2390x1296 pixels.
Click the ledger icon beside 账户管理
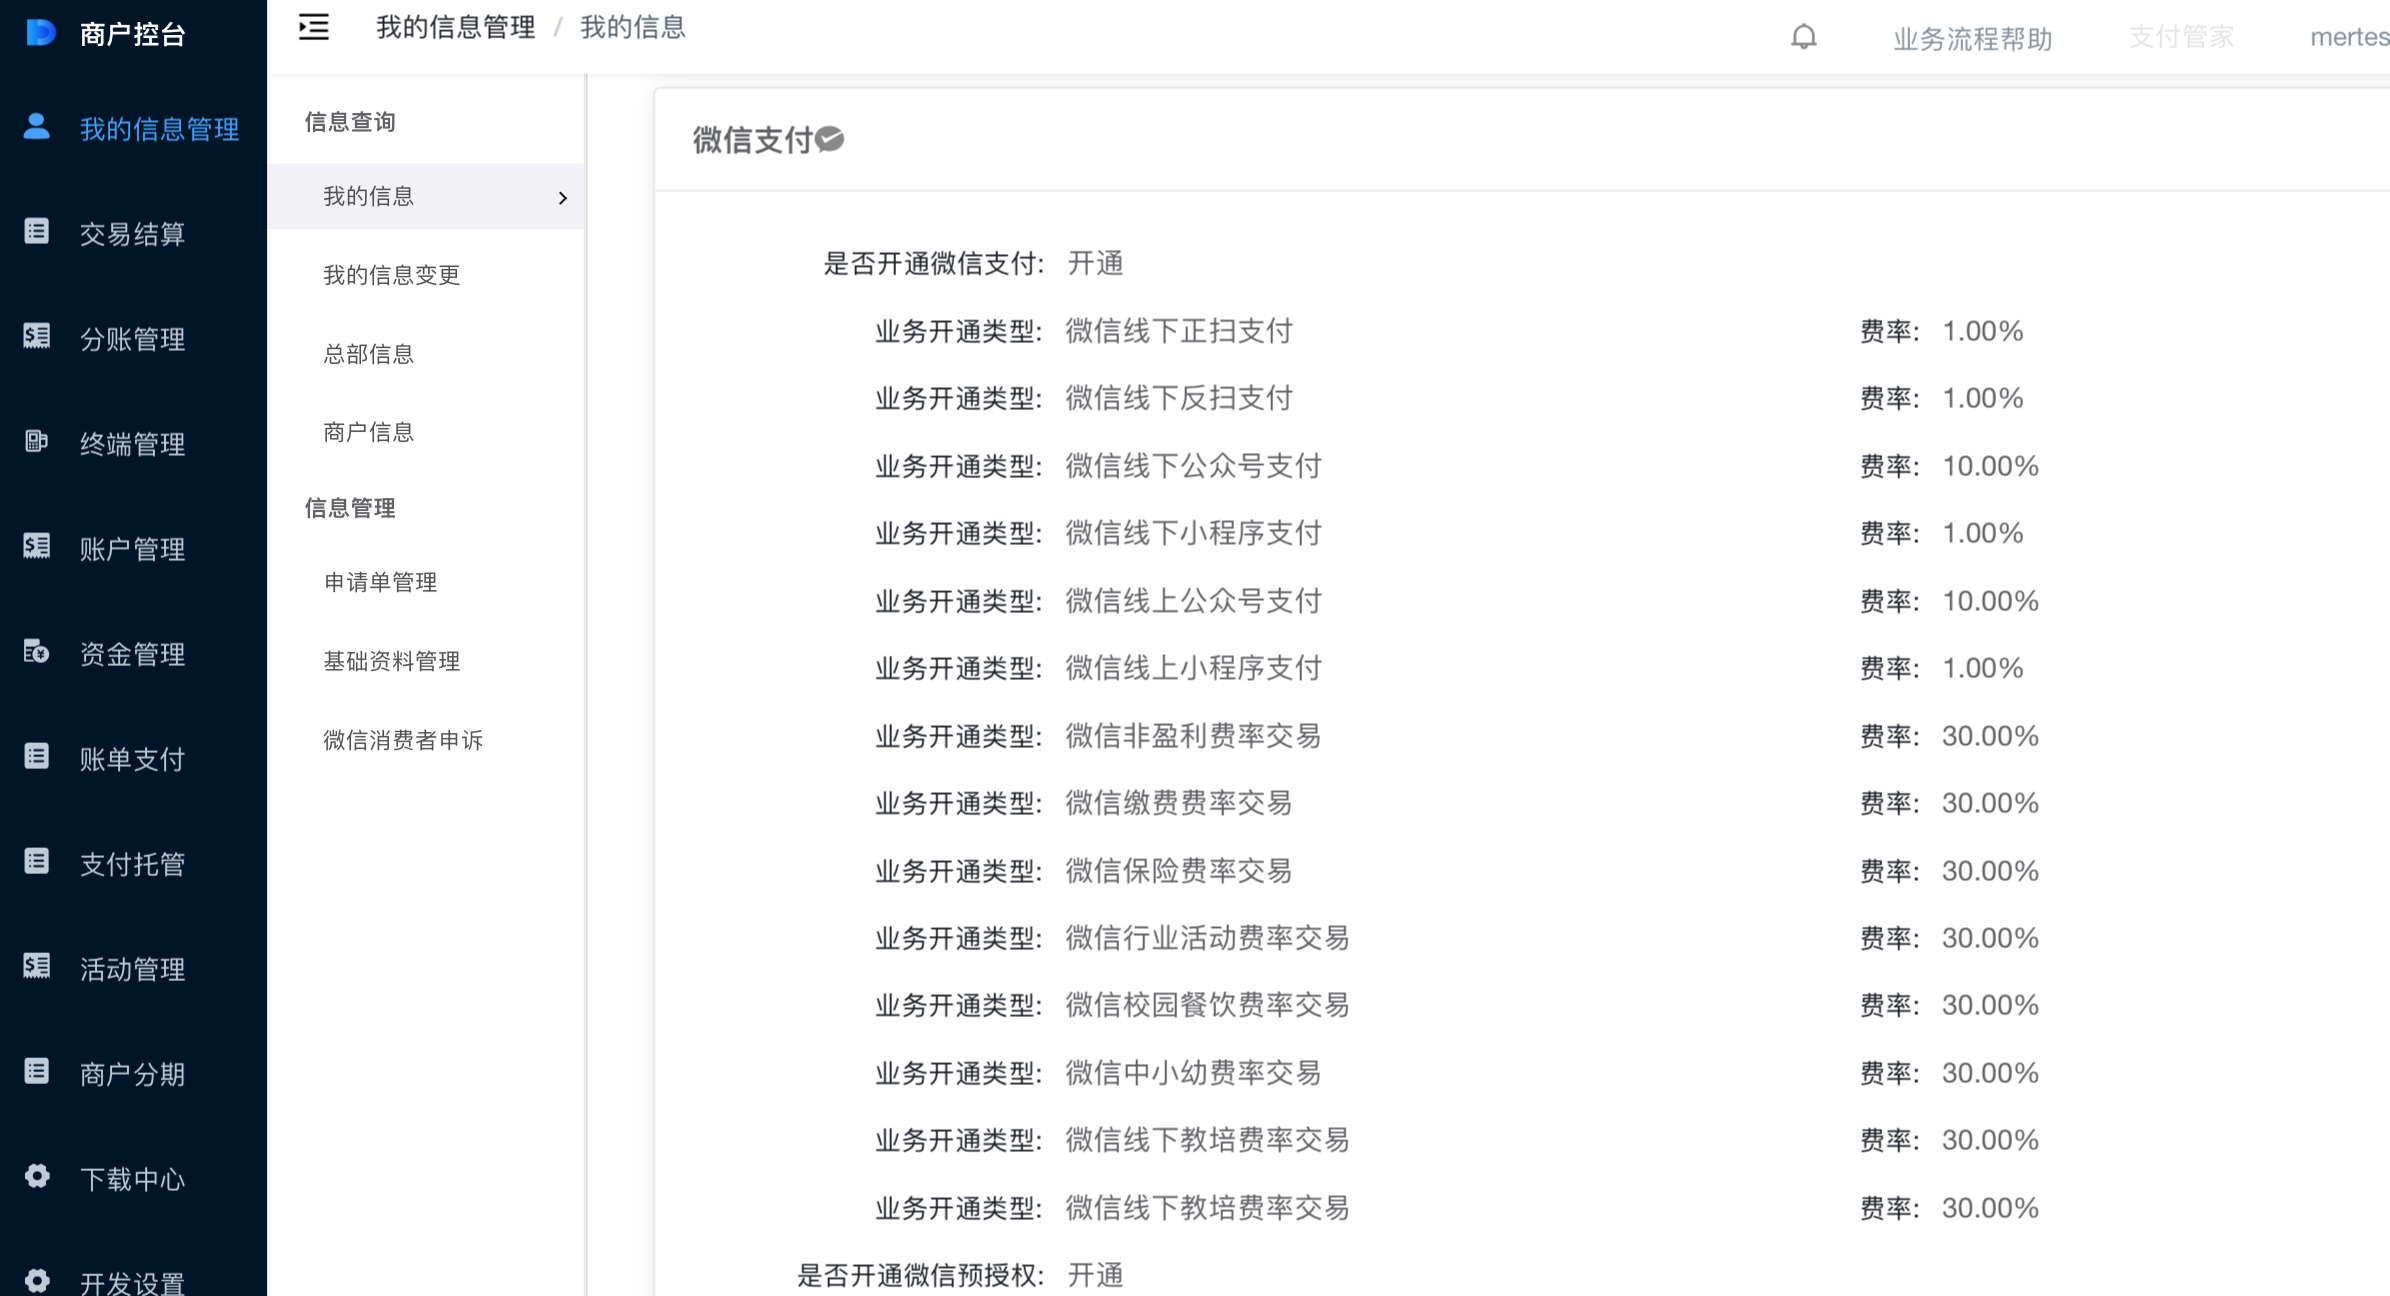point(37,547)
